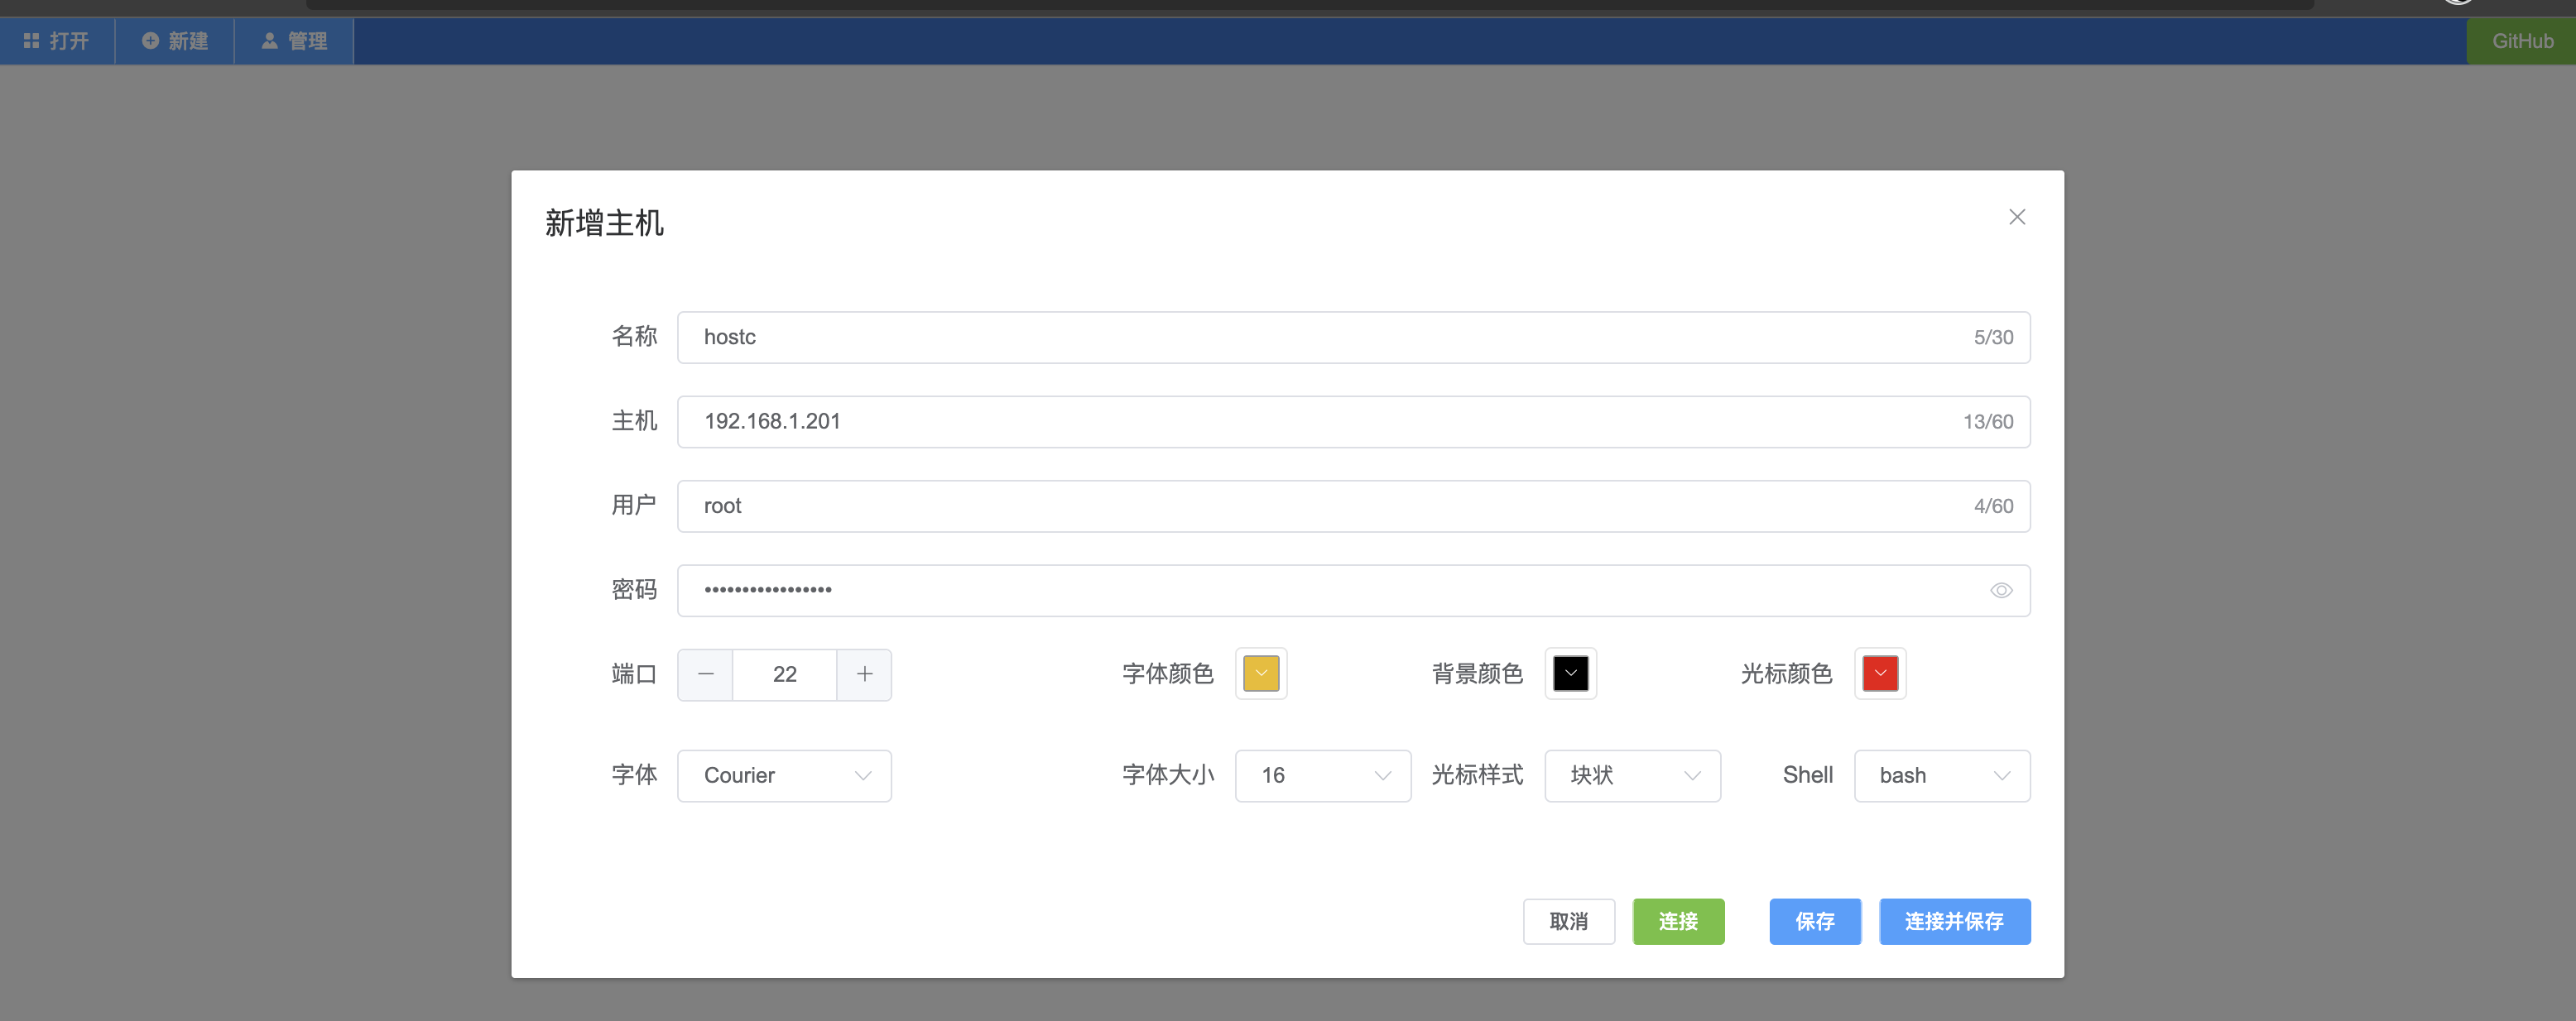Click the 取消 cancel button
The height and width of the screenshot is (1021, 2576).
(1568, 921)
